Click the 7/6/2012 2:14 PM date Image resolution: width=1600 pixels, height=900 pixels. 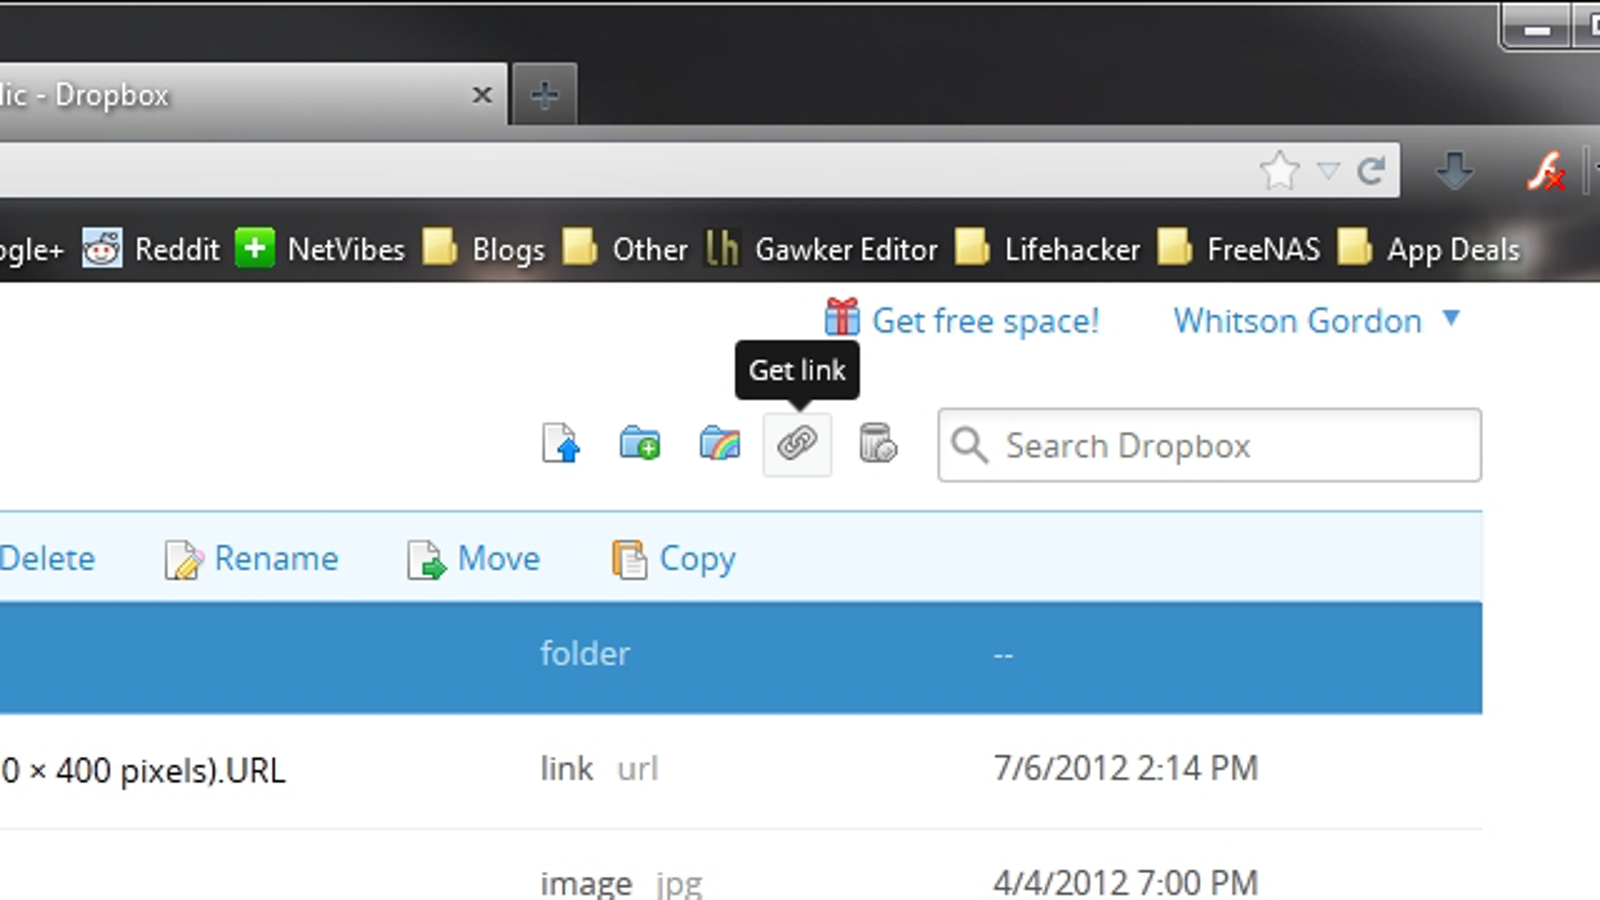pyautogui.click(x=1125, y=768)
